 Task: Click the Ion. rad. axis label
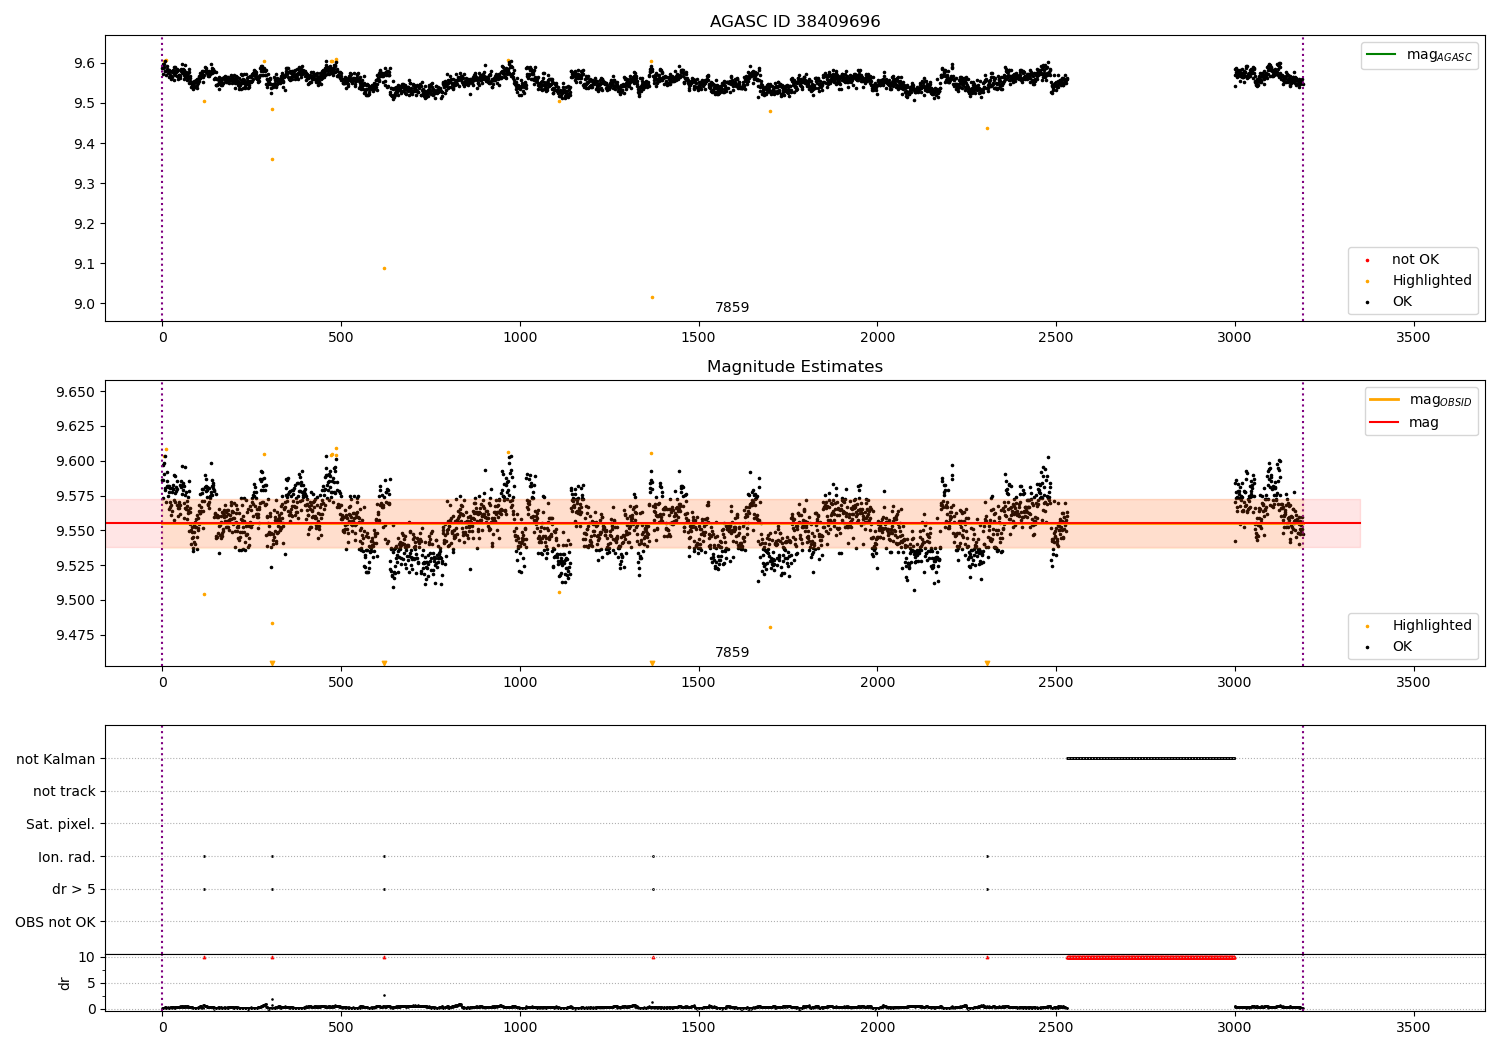67,857
